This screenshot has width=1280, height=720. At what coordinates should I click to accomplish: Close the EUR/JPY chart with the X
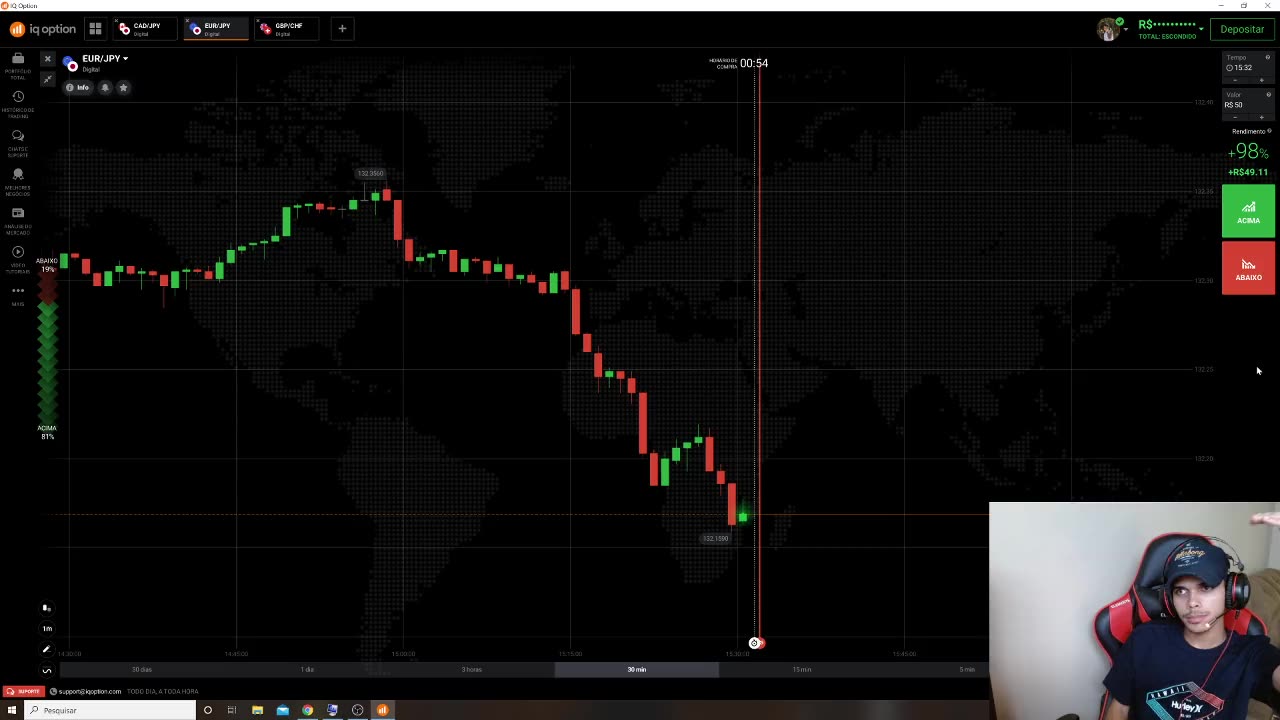pyautogui.click(x=47, y=59)
